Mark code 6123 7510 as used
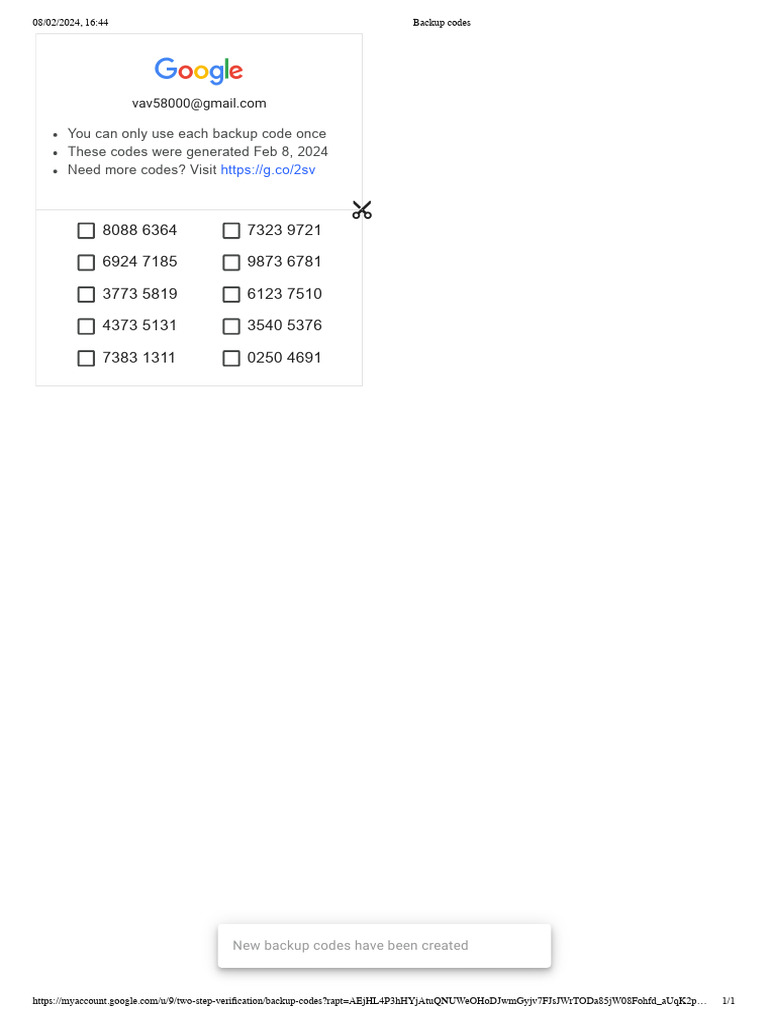This screenshot has width=768, height=1024. pos(231,295)
